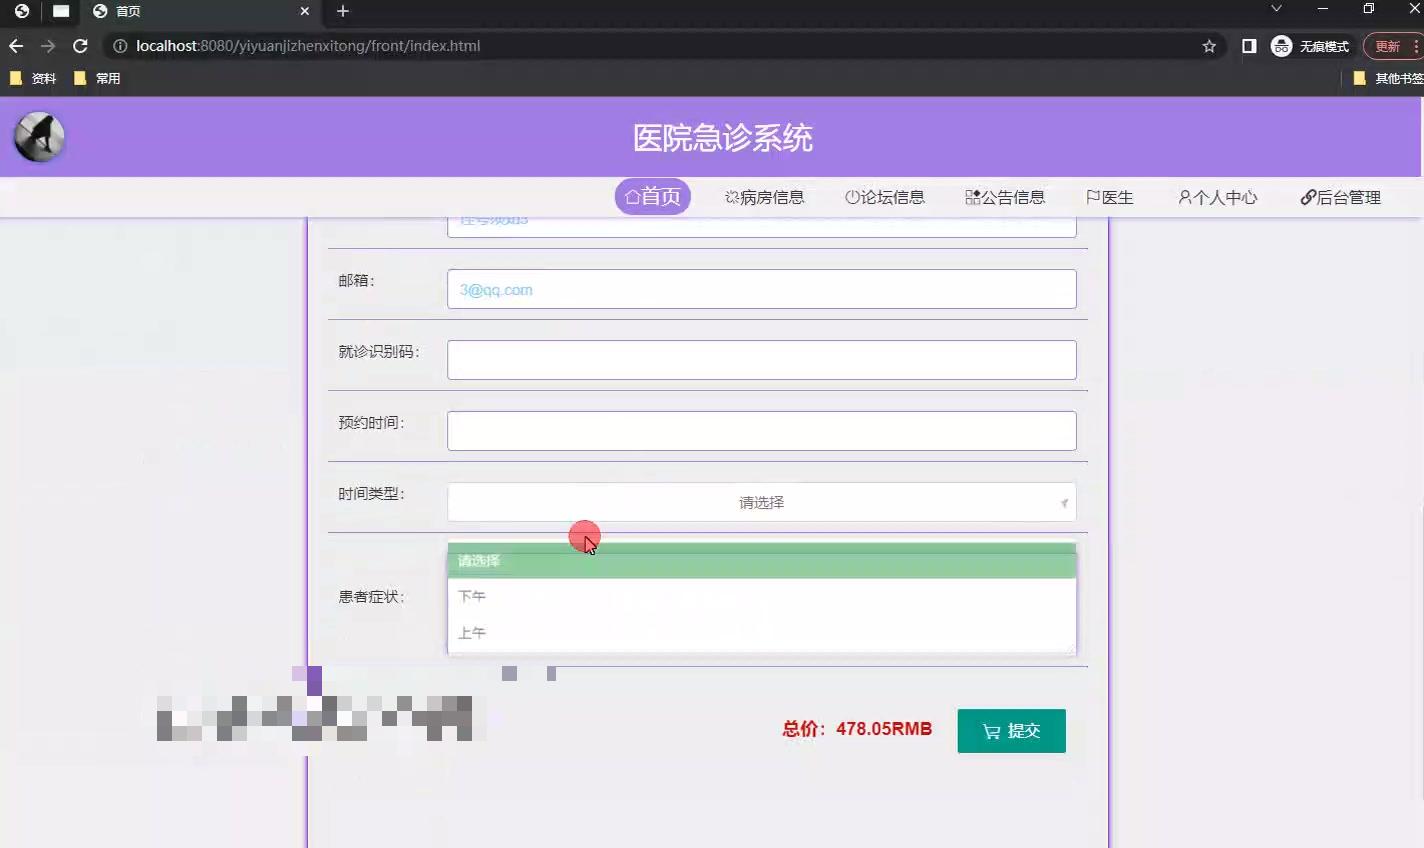This screenshot has width=1424, height=848.
Task: Open the 常用 bookmarks folder
Action: tap(97, 77)
